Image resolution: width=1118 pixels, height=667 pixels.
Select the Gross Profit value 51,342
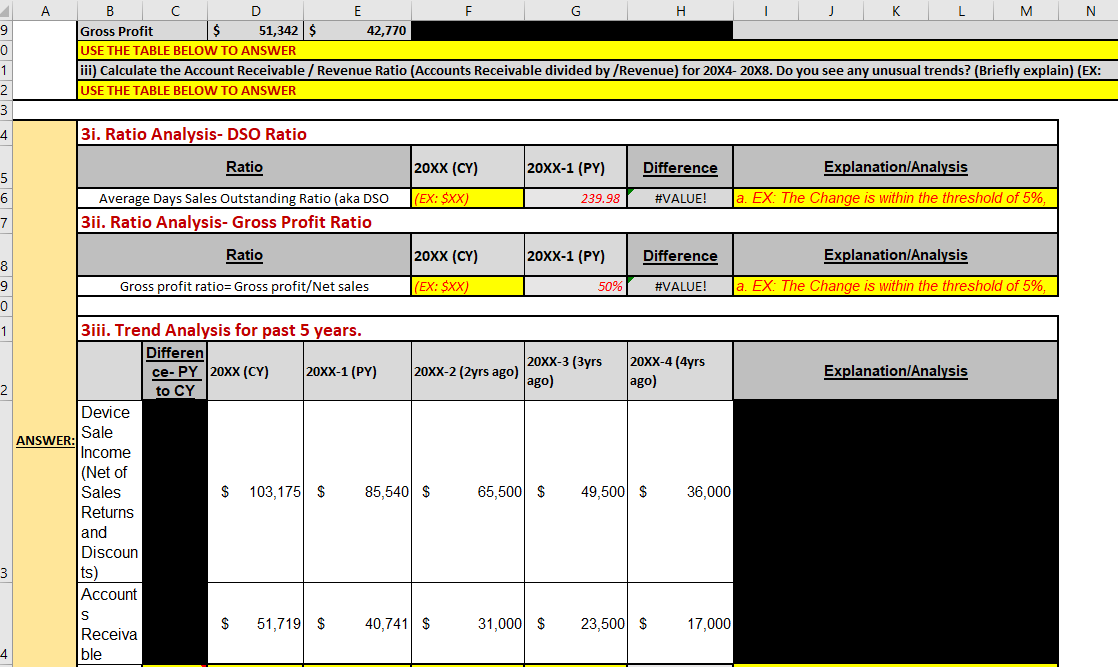[255, 31]
